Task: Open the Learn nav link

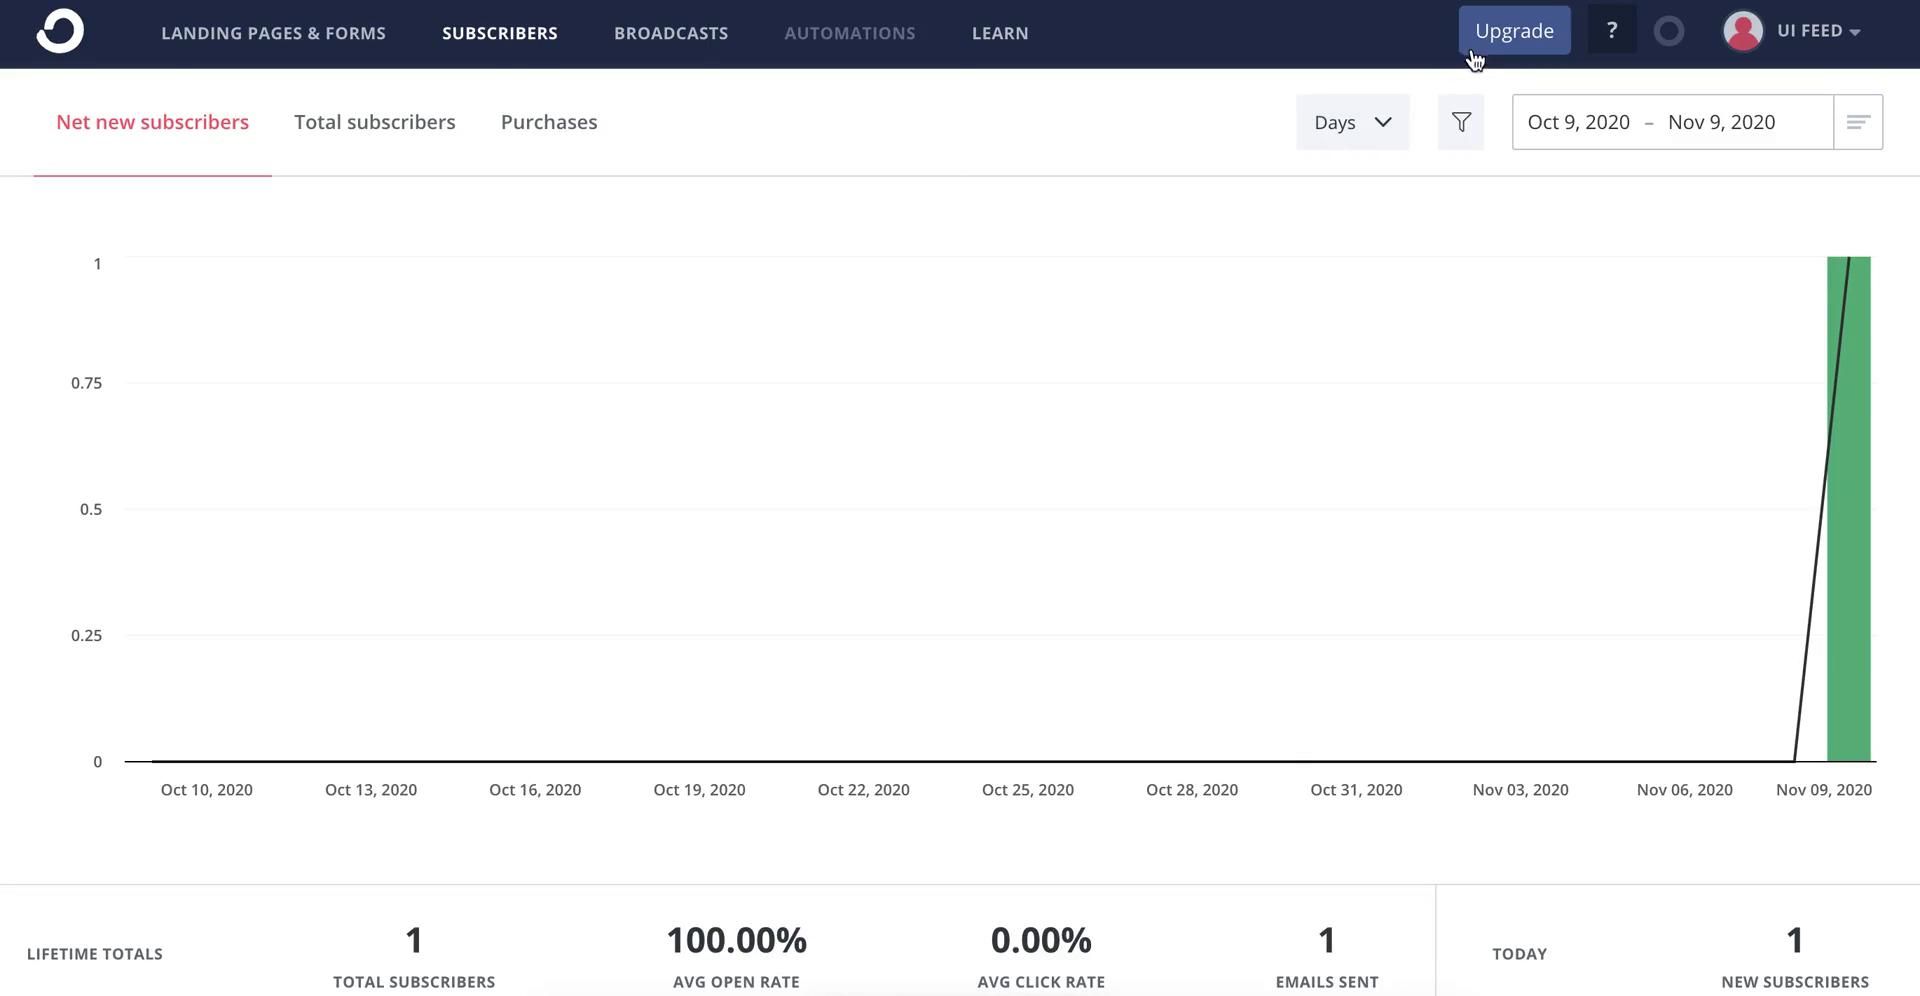Action: (x=1000, y=33)
